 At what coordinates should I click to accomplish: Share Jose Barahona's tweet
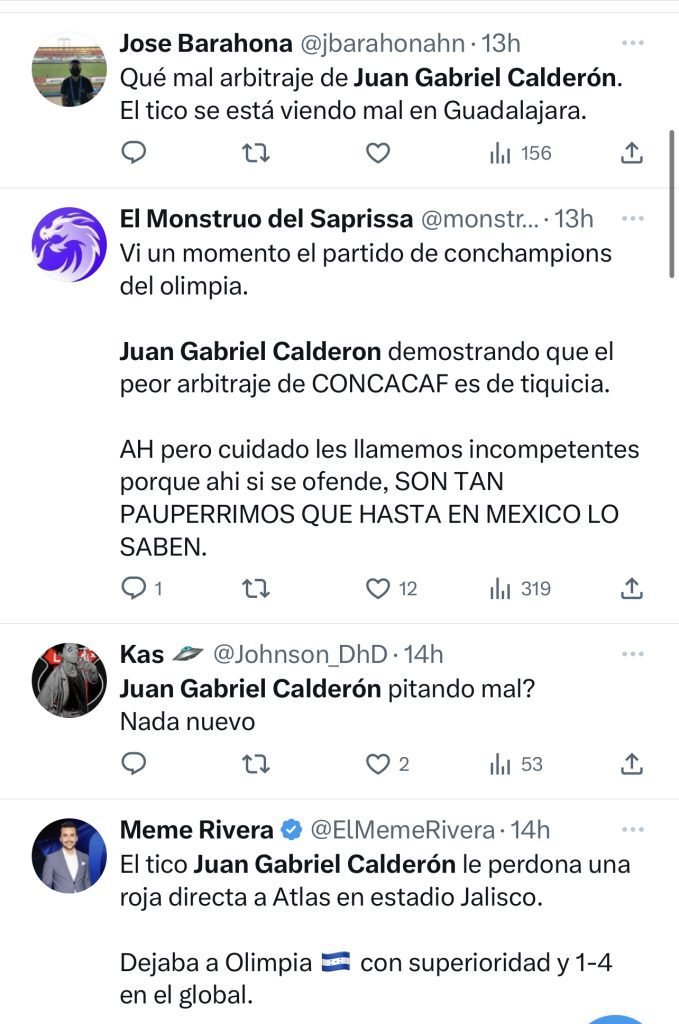point(631,153)
